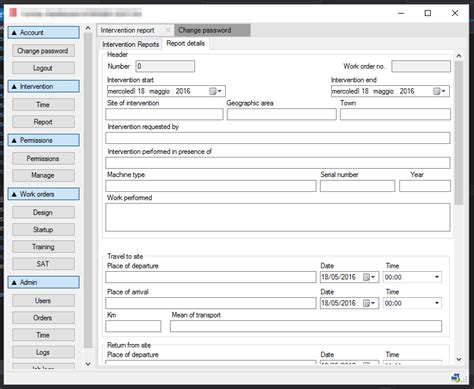Screen dimensions: 474x389
Task: Click sidebar scrollbar up arrow
Action: (x=88, y=28)
